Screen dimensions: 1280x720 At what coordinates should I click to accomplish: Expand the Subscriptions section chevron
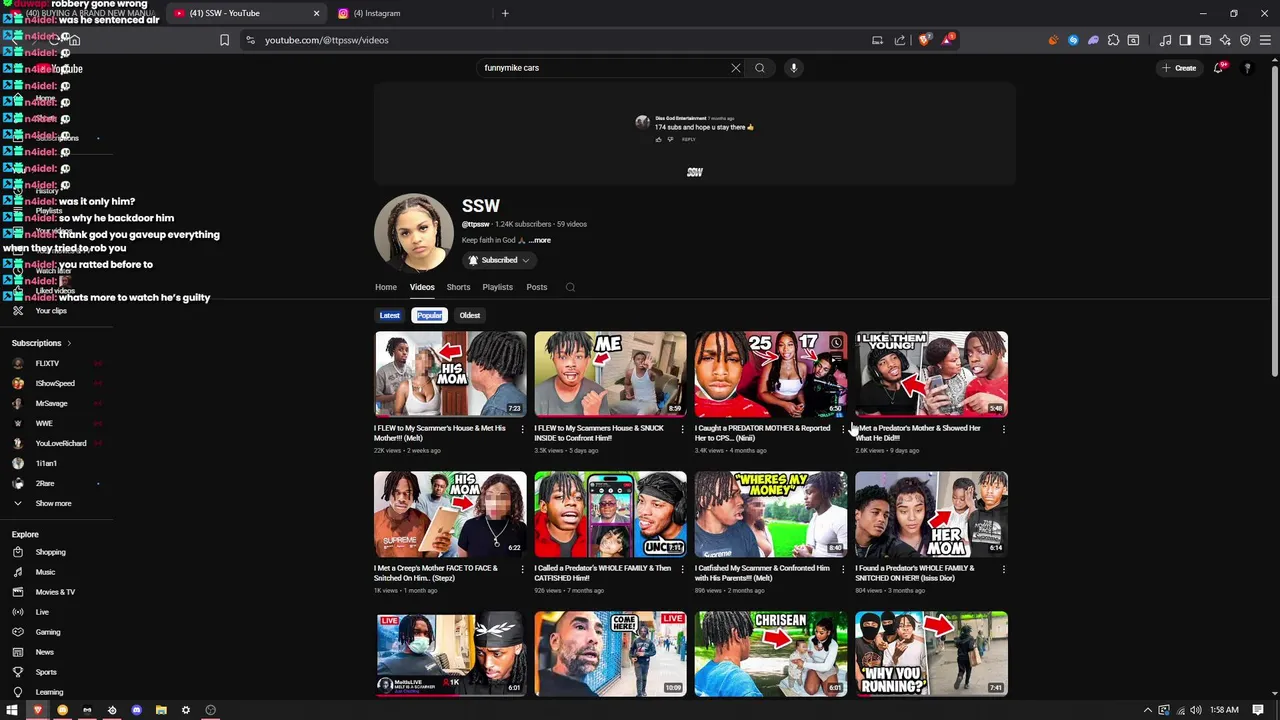(69, 343)
